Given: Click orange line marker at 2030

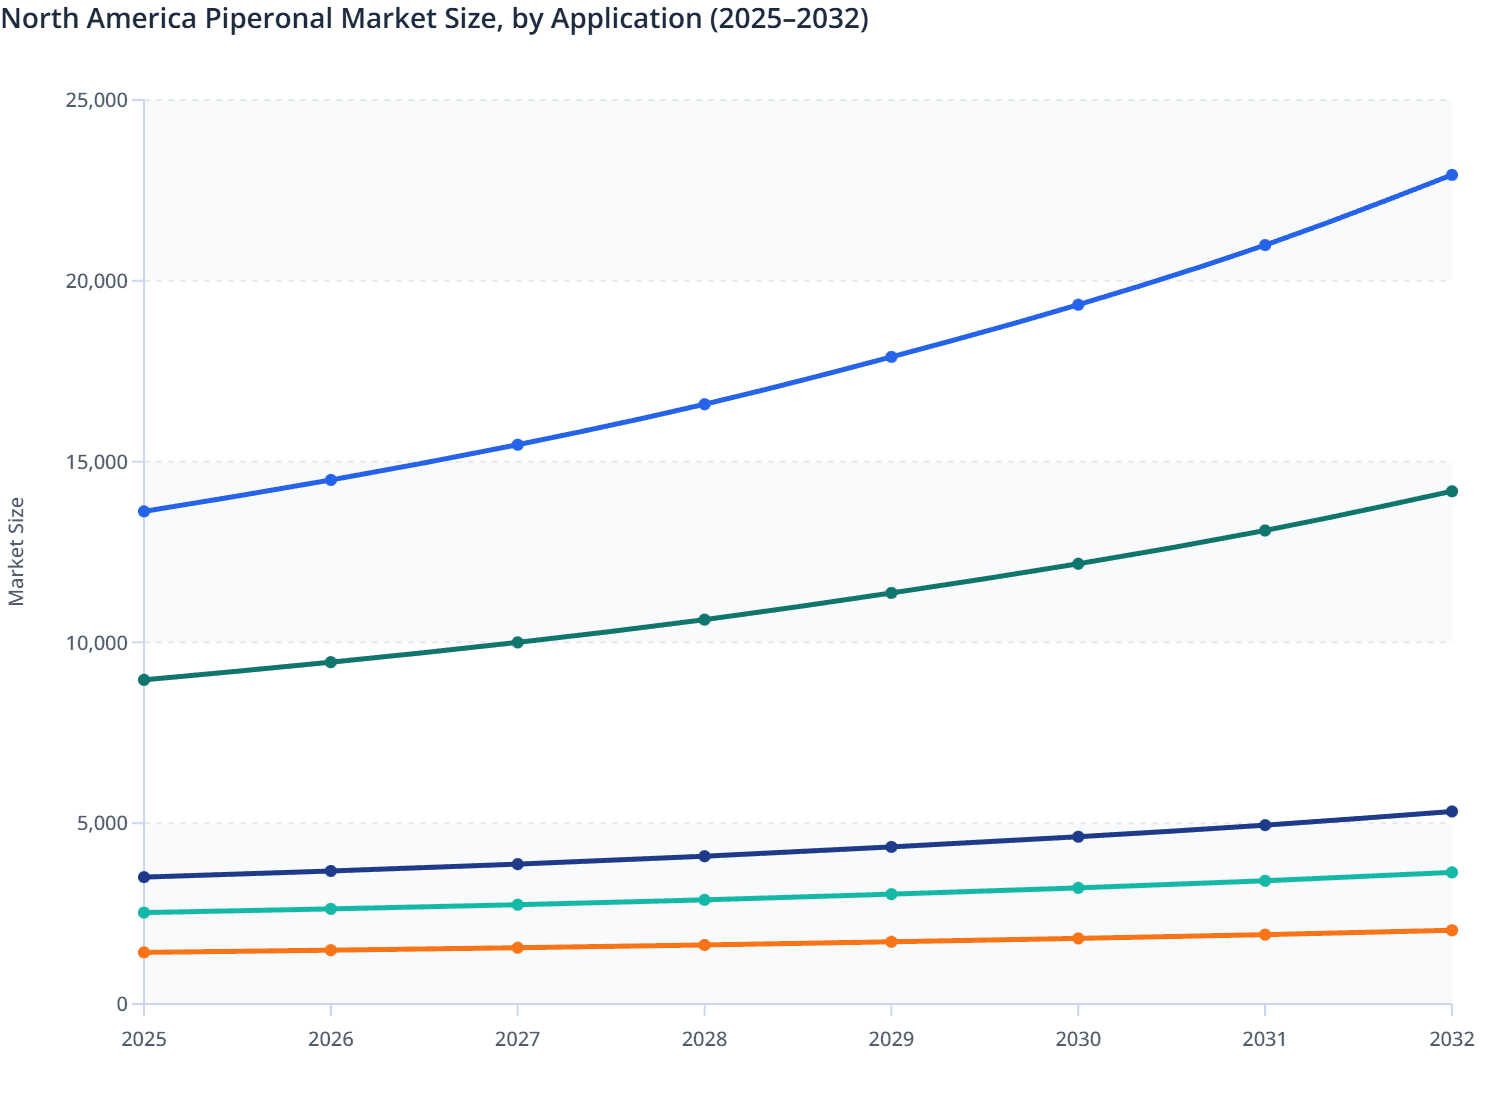Looking at the screenshot, I should [x=1078, y=938].
